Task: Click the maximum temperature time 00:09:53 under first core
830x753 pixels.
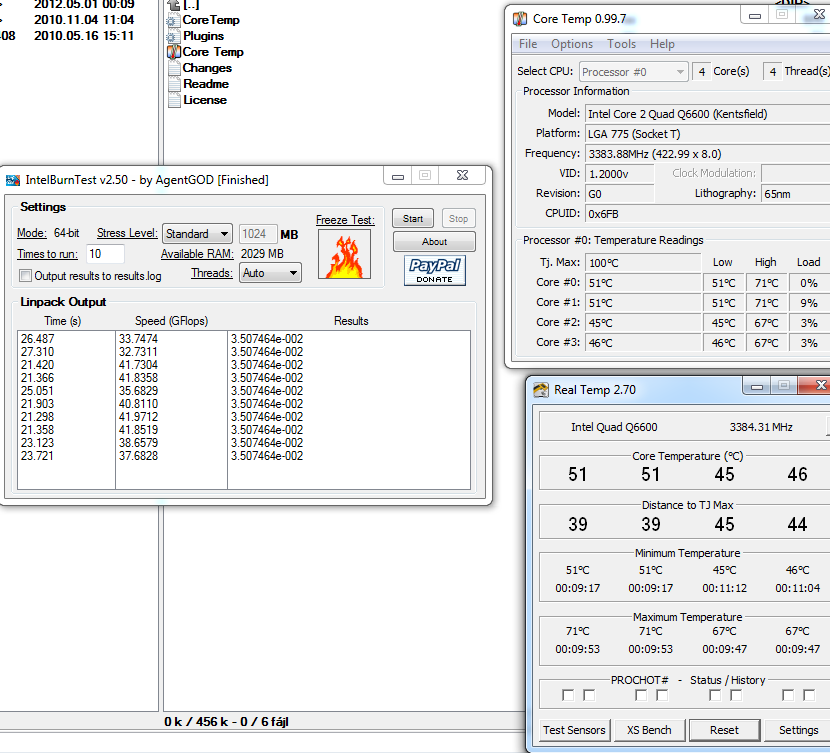Action: (578, 649)
